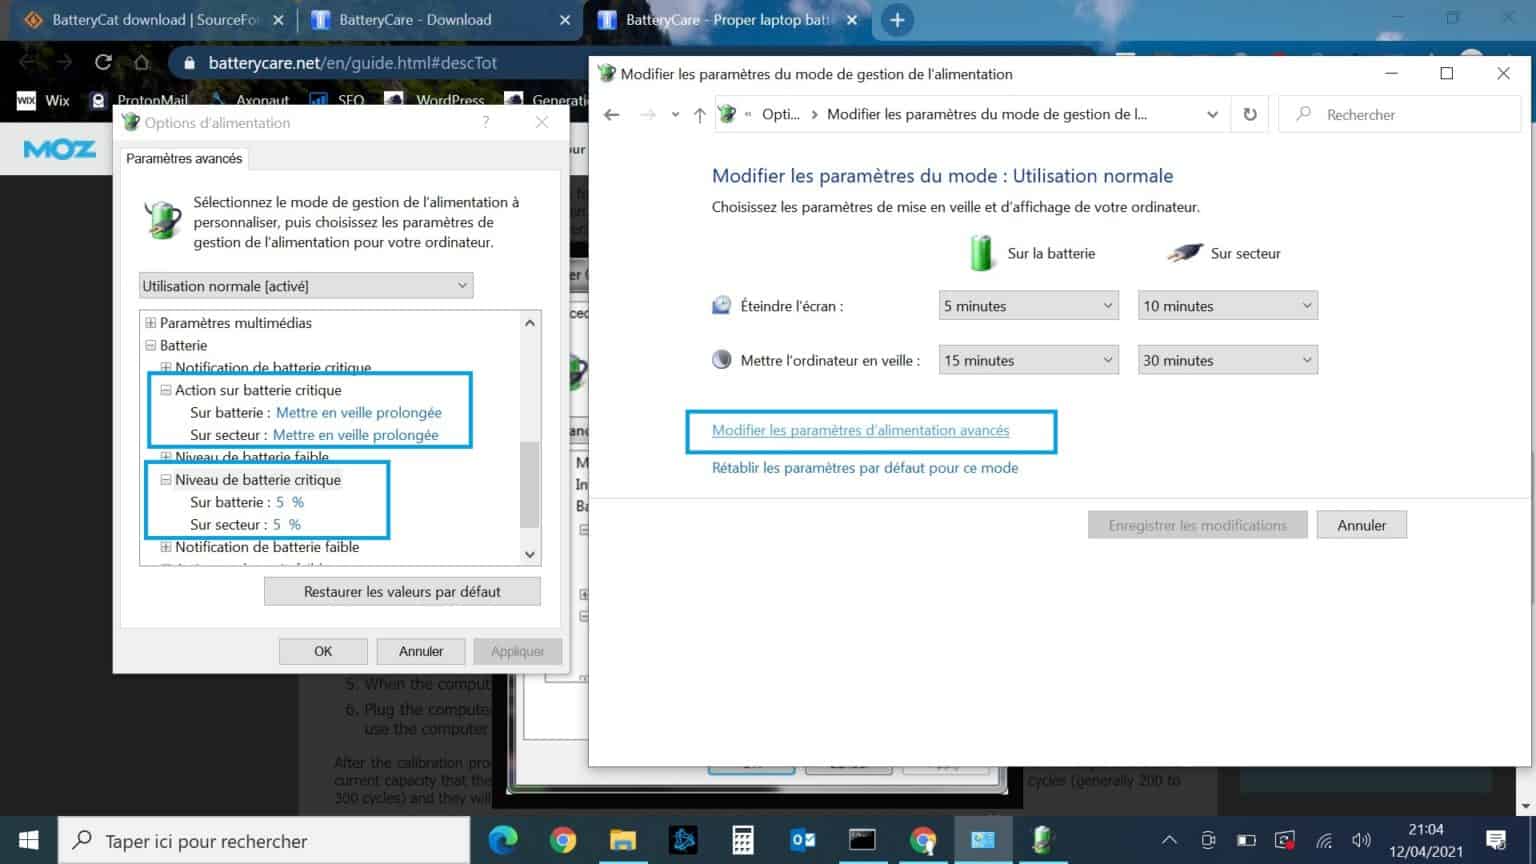Launch Calculator from the taskbar
This screenshot has width=1536, height=864.
[x=743, y=840]
